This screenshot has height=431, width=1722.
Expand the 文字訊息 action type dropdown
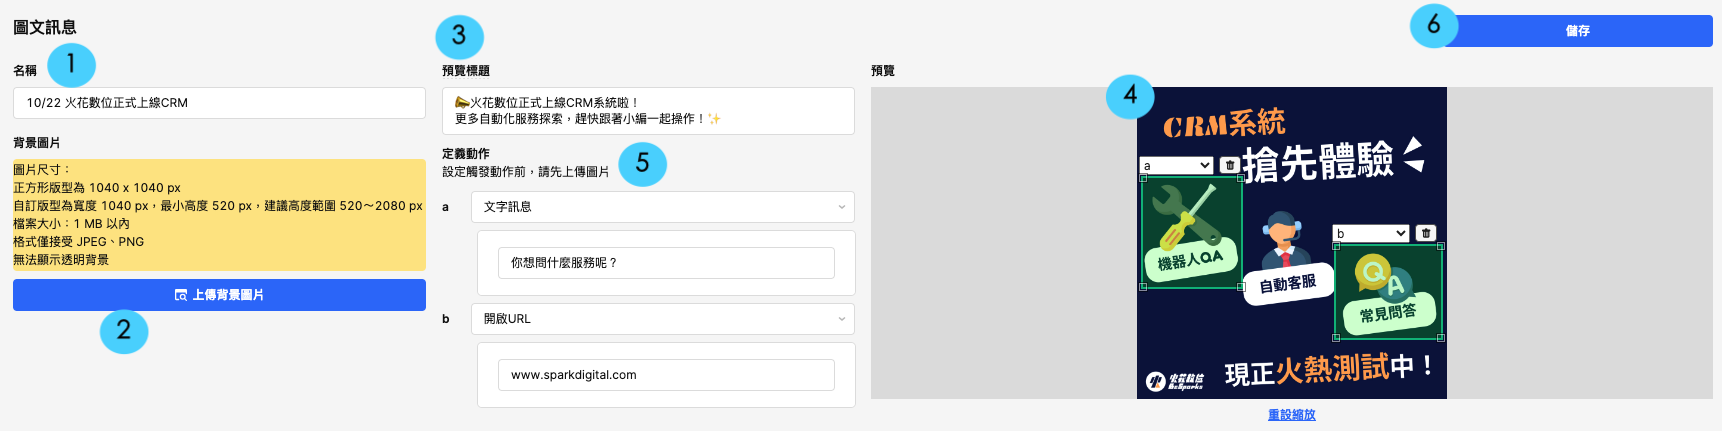click(x=663, y=207)
